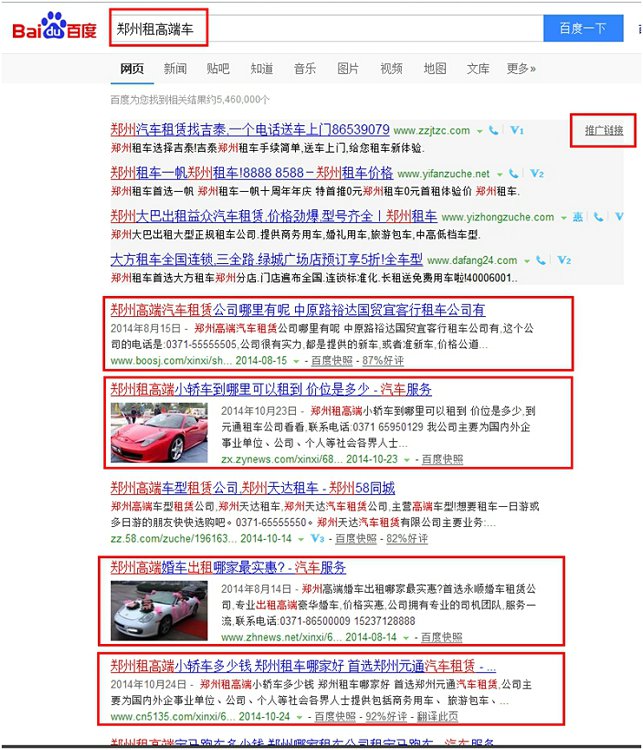
Task: Click the Baidu logo
Action: [x=54, y=26]
